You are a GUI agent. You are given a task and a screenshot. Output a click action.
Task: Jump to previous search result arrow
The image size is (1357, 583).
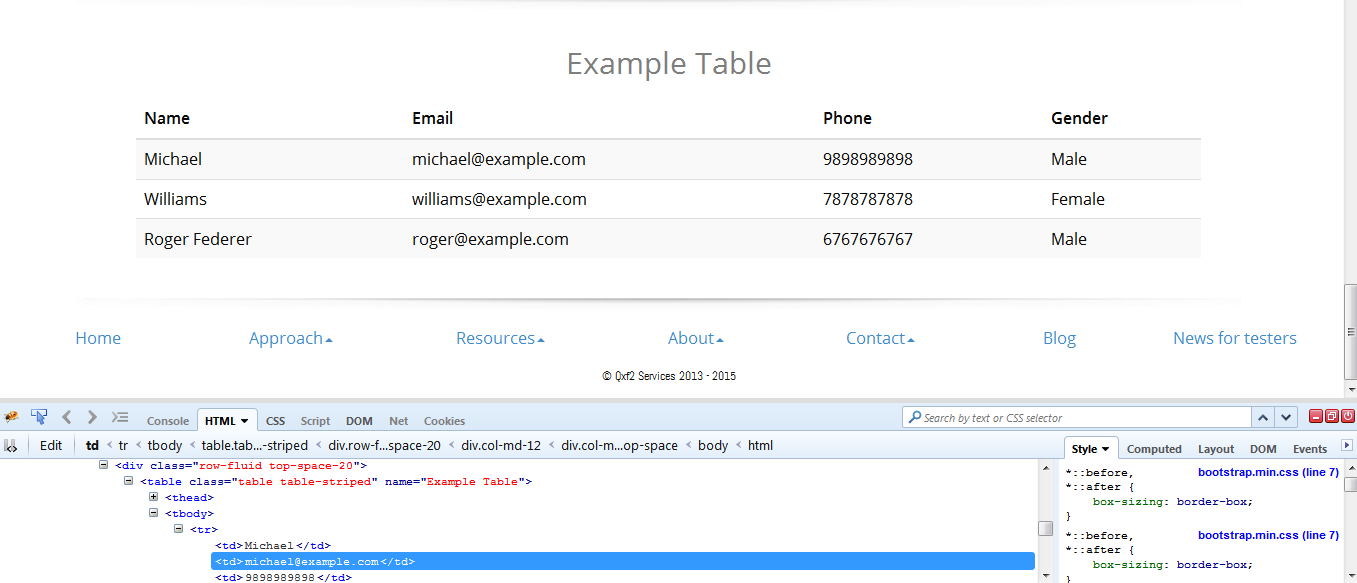tap(1263, 418)
